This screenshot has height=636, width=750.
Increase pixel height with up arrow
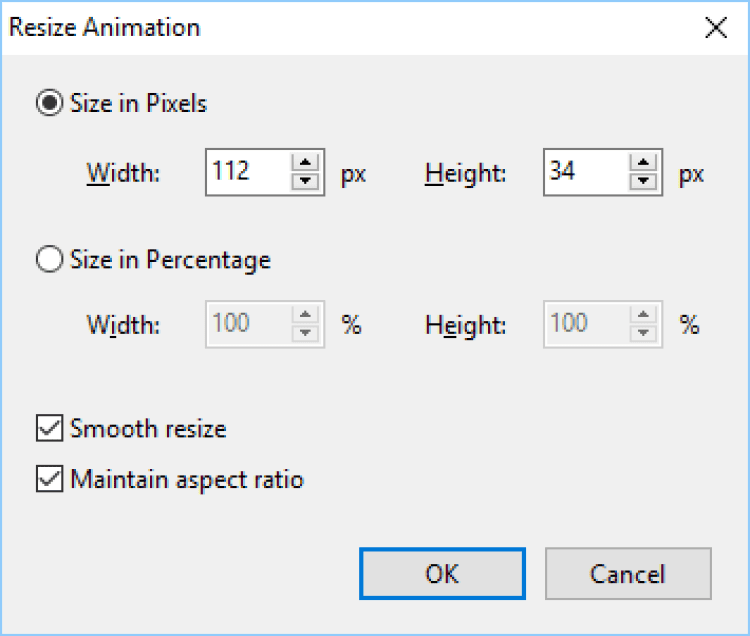(644, 163)
